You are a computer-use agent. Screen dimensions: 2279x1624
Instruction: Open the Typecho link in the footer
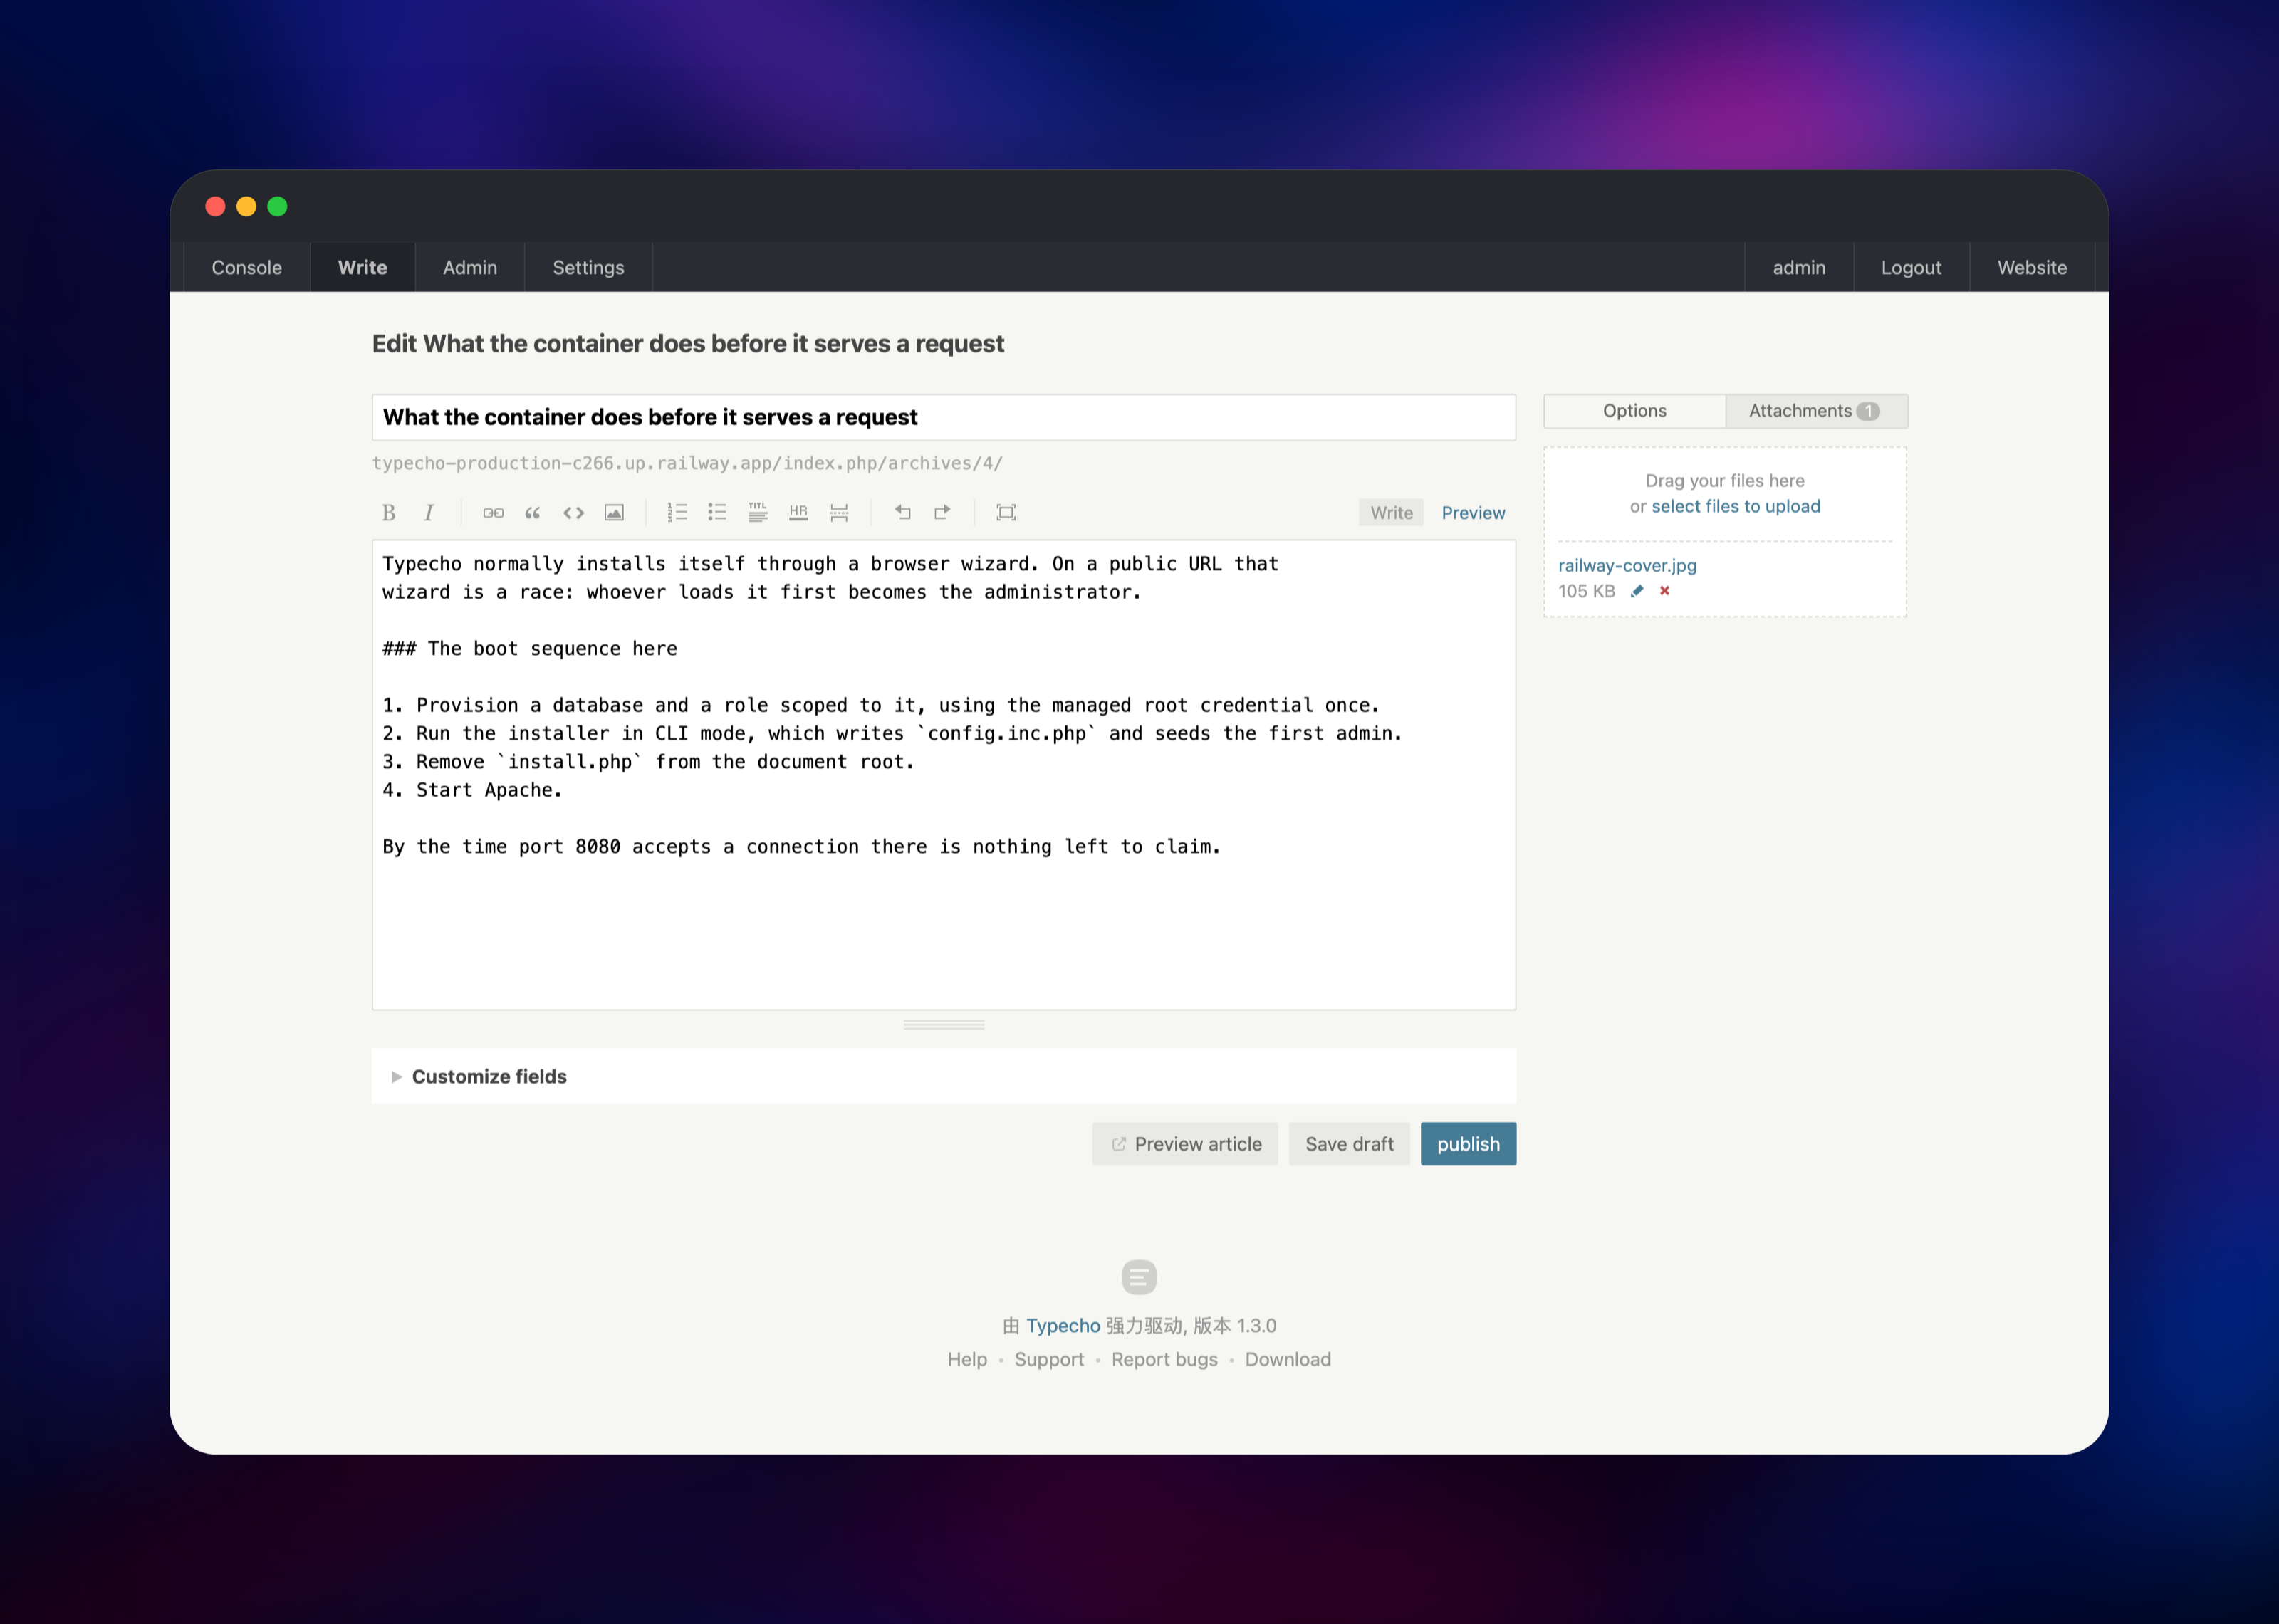pyautogui.click(x=1063, y=1326)
